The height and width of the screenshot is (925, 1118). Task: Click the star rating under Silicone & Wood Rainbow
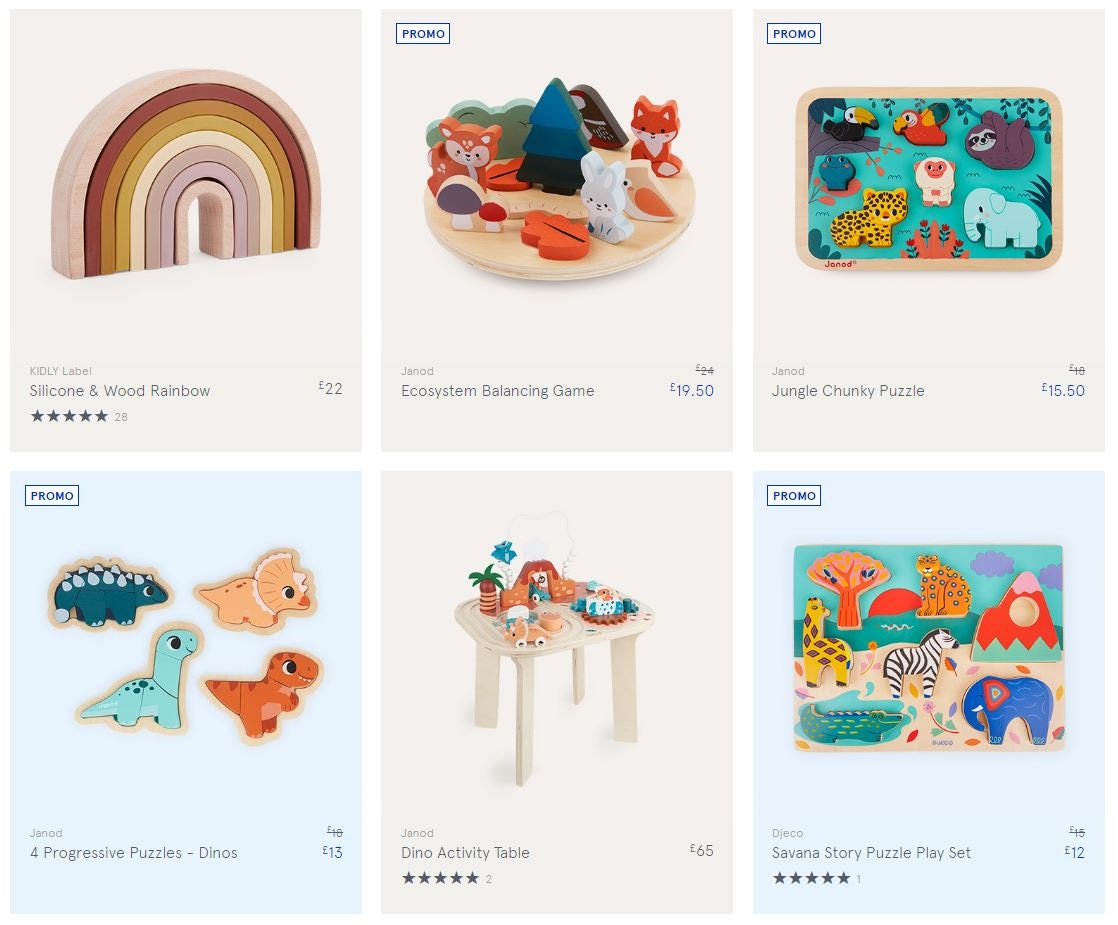click(69, 416)
